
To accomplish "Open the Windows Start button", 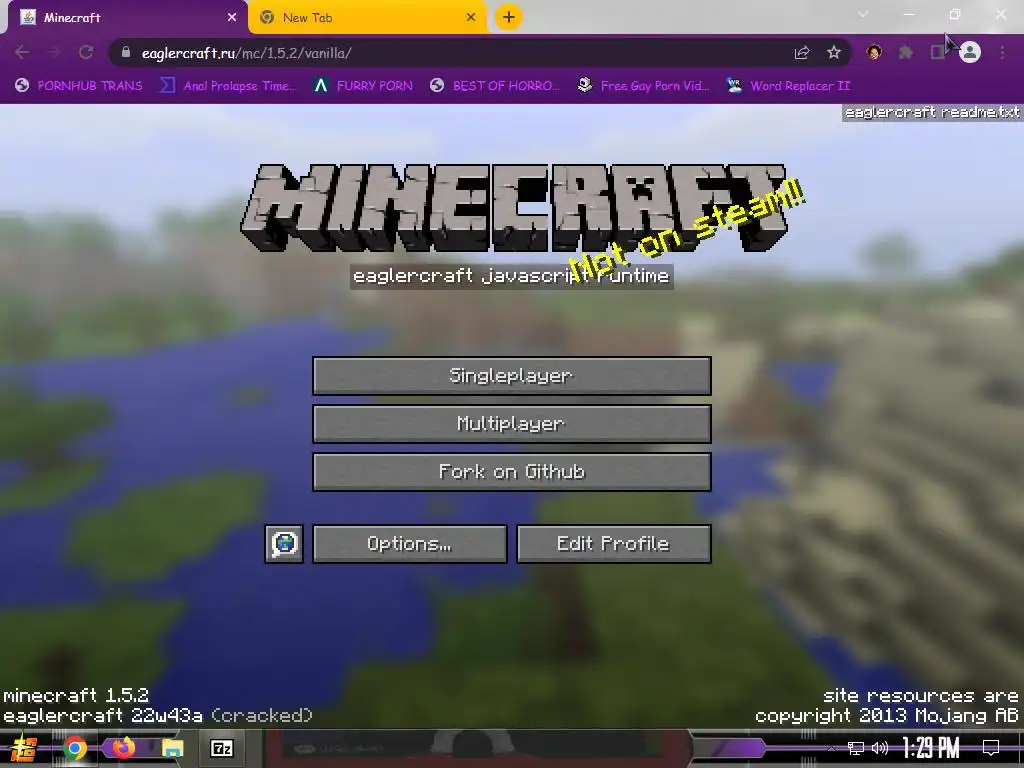I will tap(24, 748).
